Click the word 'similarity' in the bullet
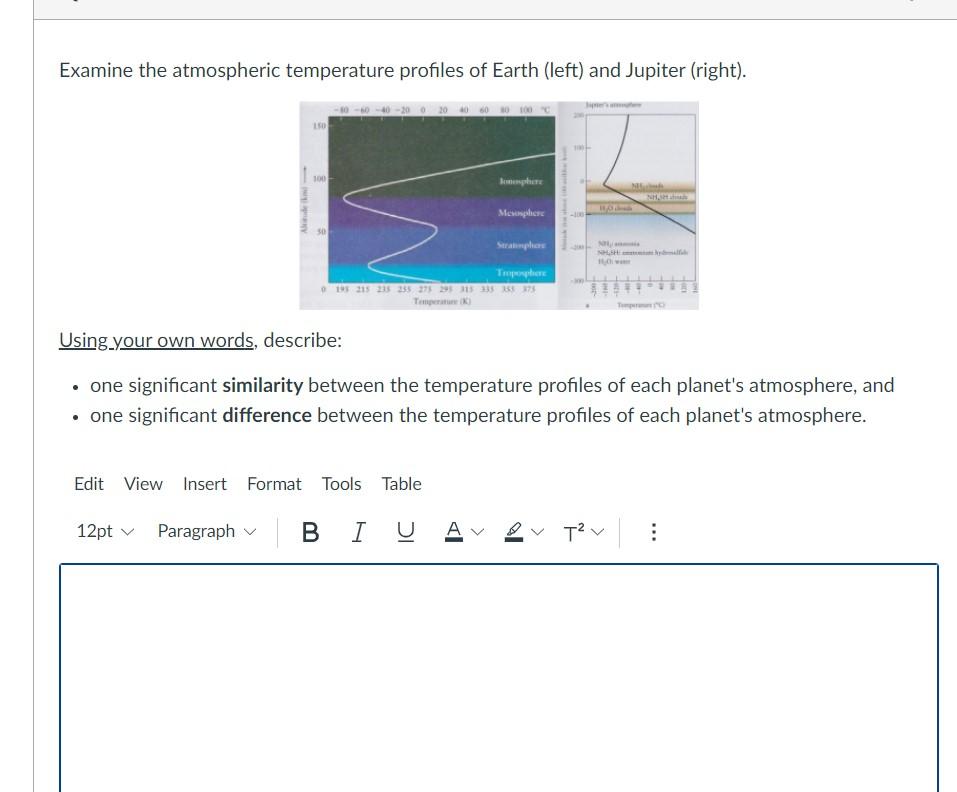The height and width of the screenshot is (792, 957). coord(262,386)
